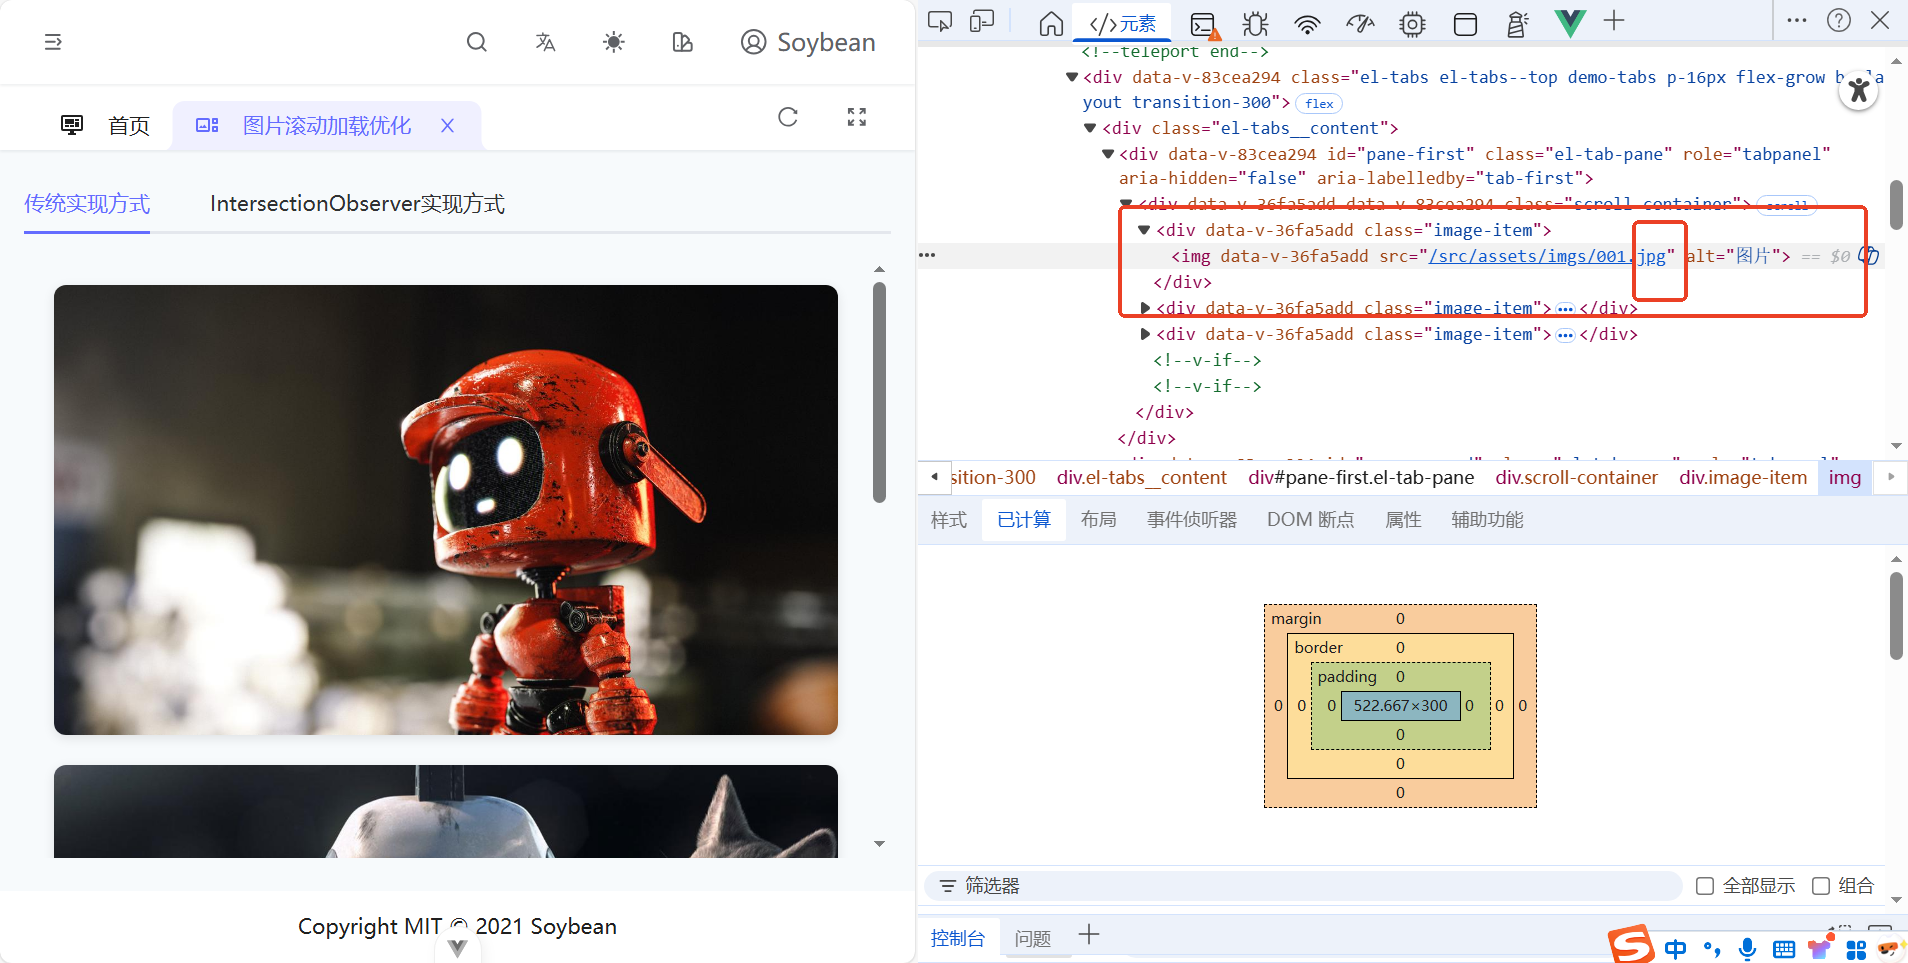Enter fullscreen with the expand icon
This screenshot has height=963, width=1908.
857,117
